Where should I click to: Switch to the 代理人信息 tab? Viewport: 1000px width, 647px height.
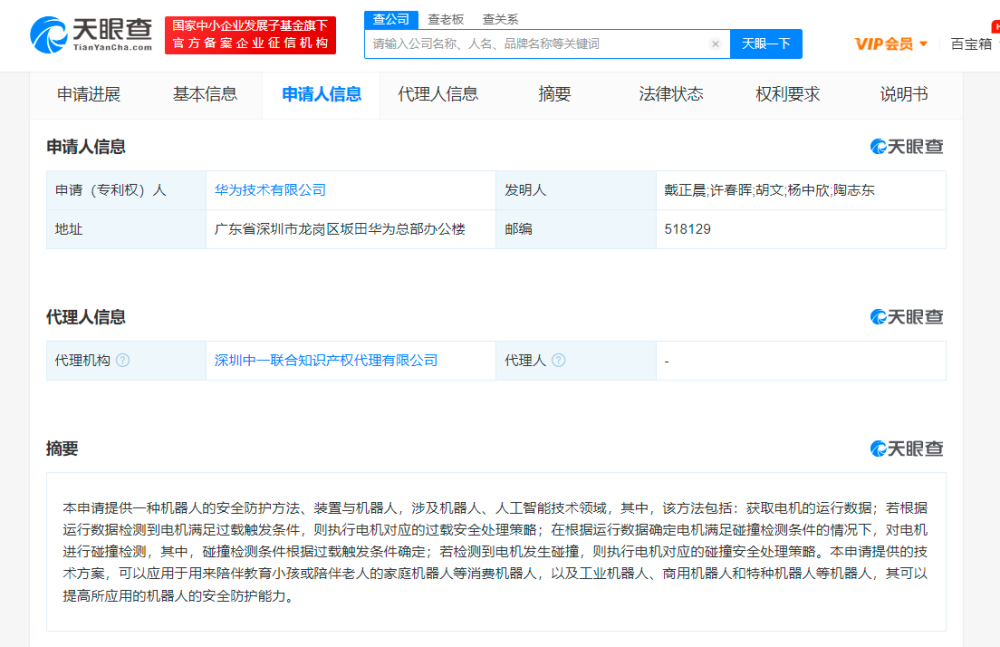tap(438, 95)
